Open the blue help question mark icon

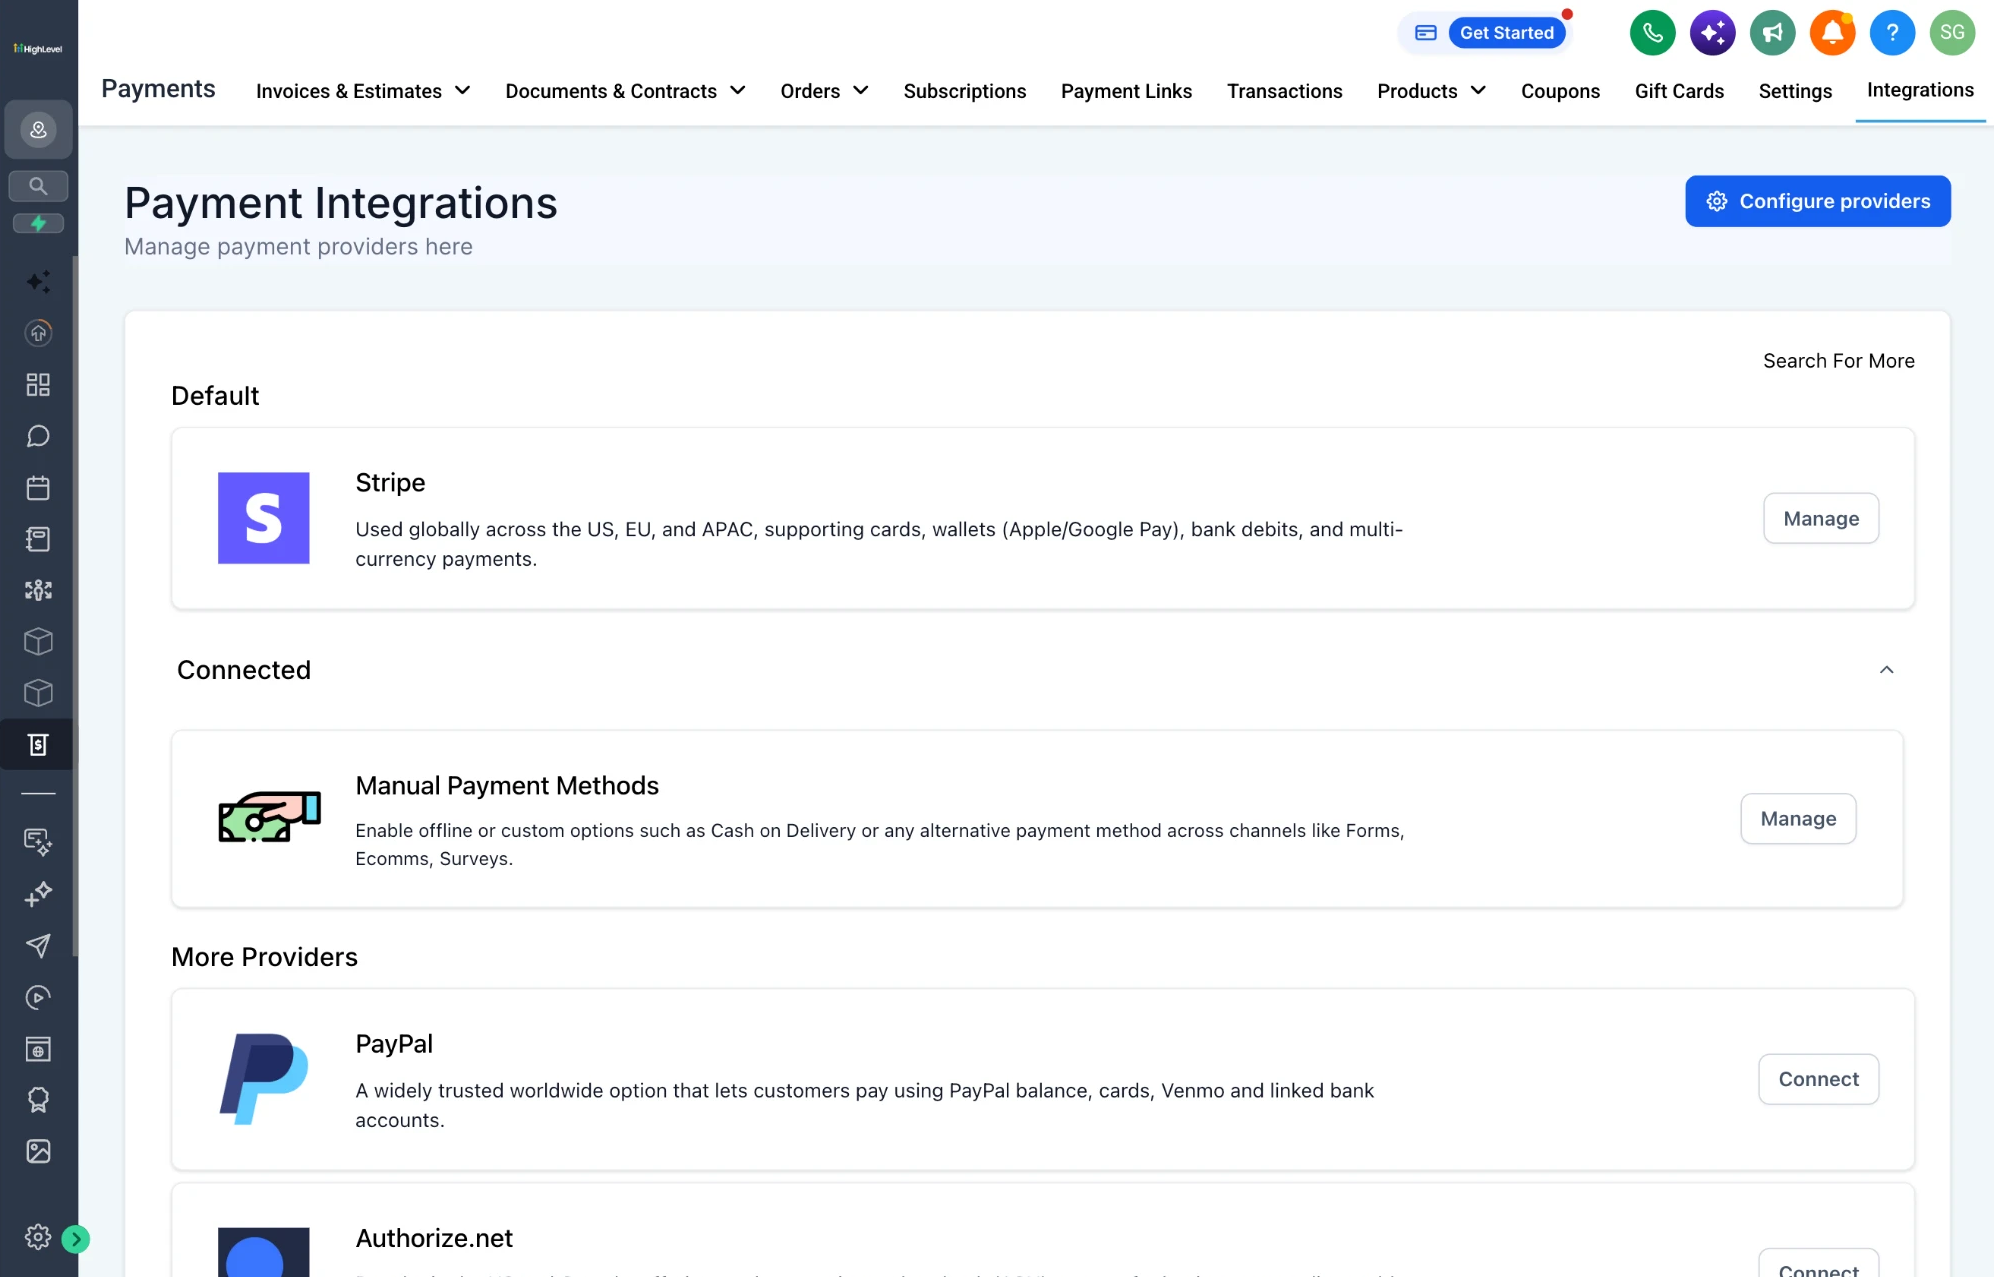tap(1893, 33)
